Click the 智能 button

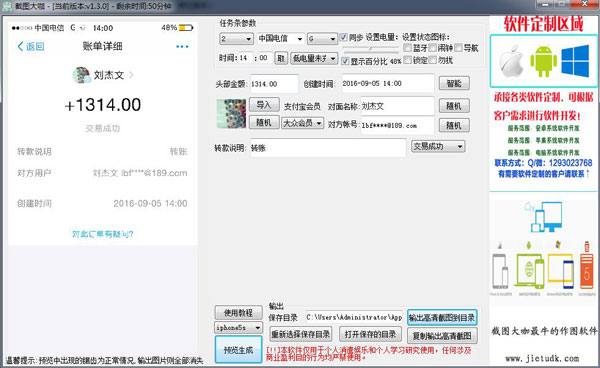point(454,83)
